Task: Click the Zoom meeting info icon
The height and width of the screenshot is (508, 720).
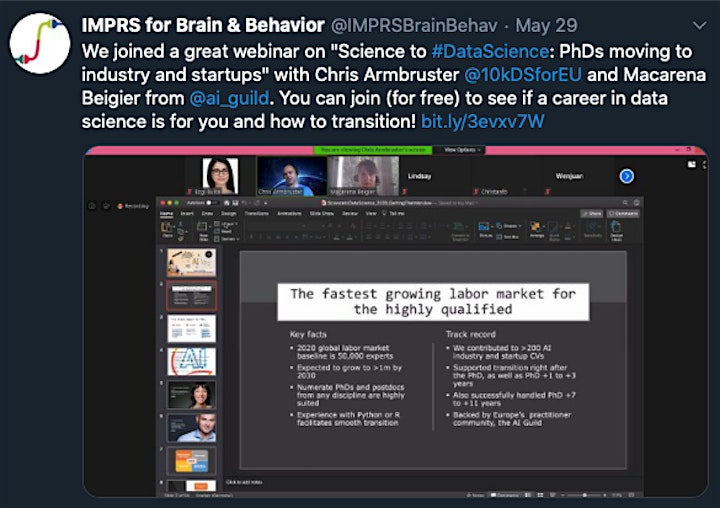Action: tap(92, 206)
